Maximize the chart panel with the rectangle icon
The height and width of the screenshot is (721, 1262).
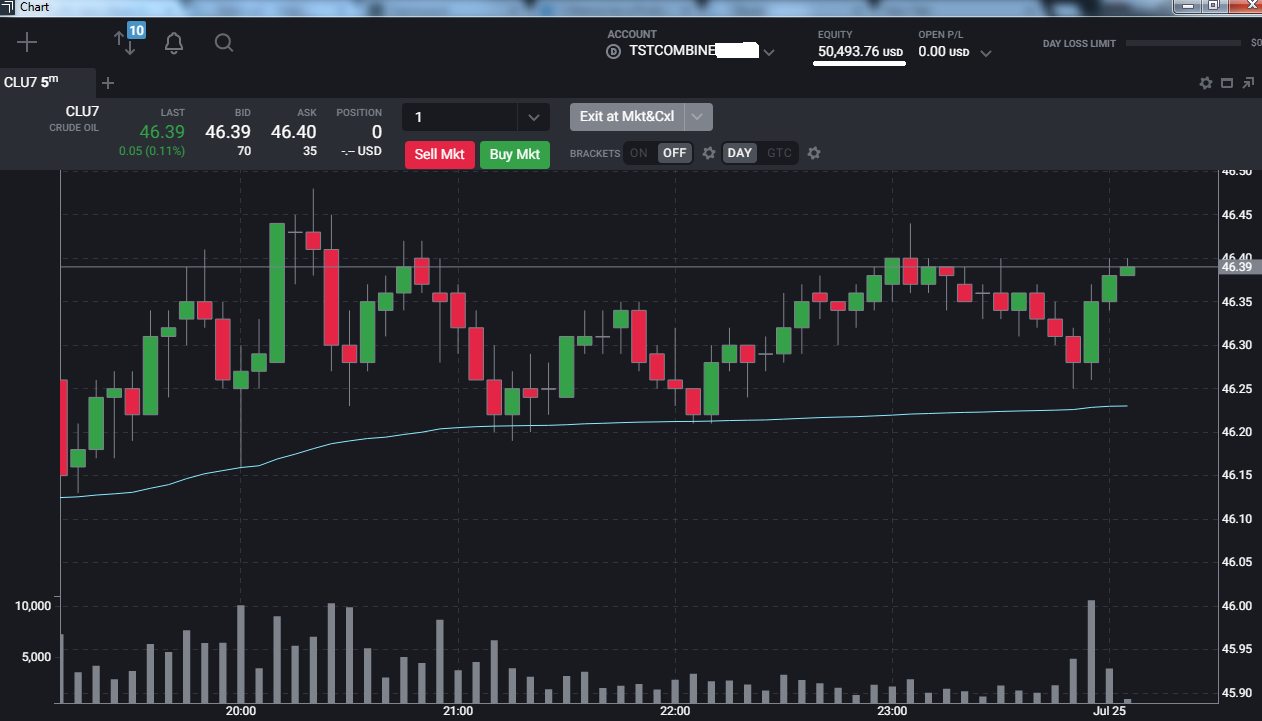[x=1227, y=83]
